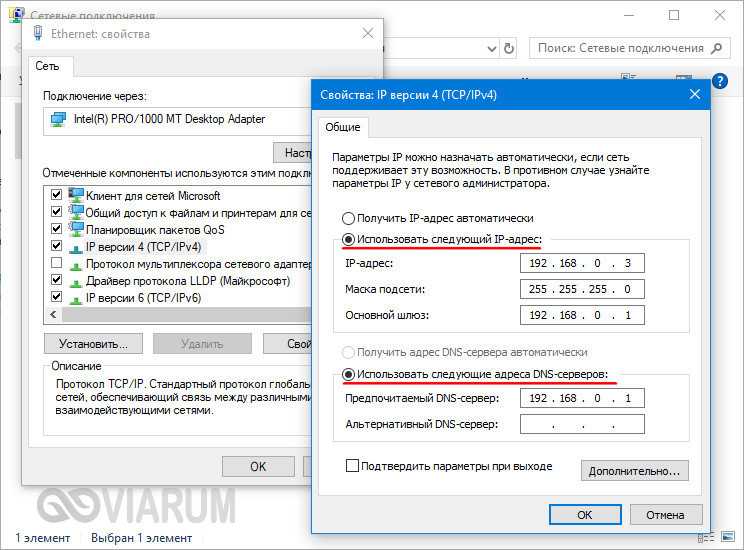This screenshot has width=744, height=550.
Task: Minimize the Network connections window
Action: pos(629,15)
